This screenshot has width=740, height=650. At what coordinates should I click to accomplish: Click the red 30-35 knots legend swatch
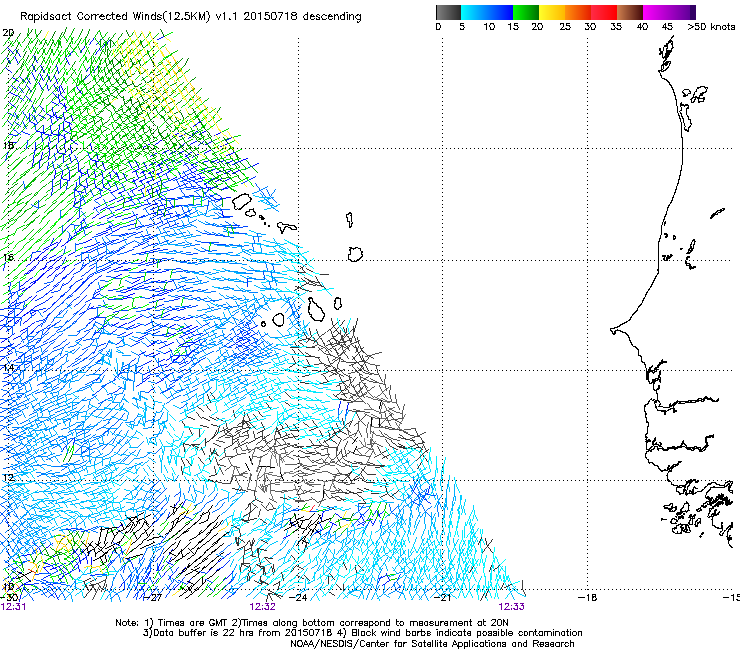click(604, 12)
